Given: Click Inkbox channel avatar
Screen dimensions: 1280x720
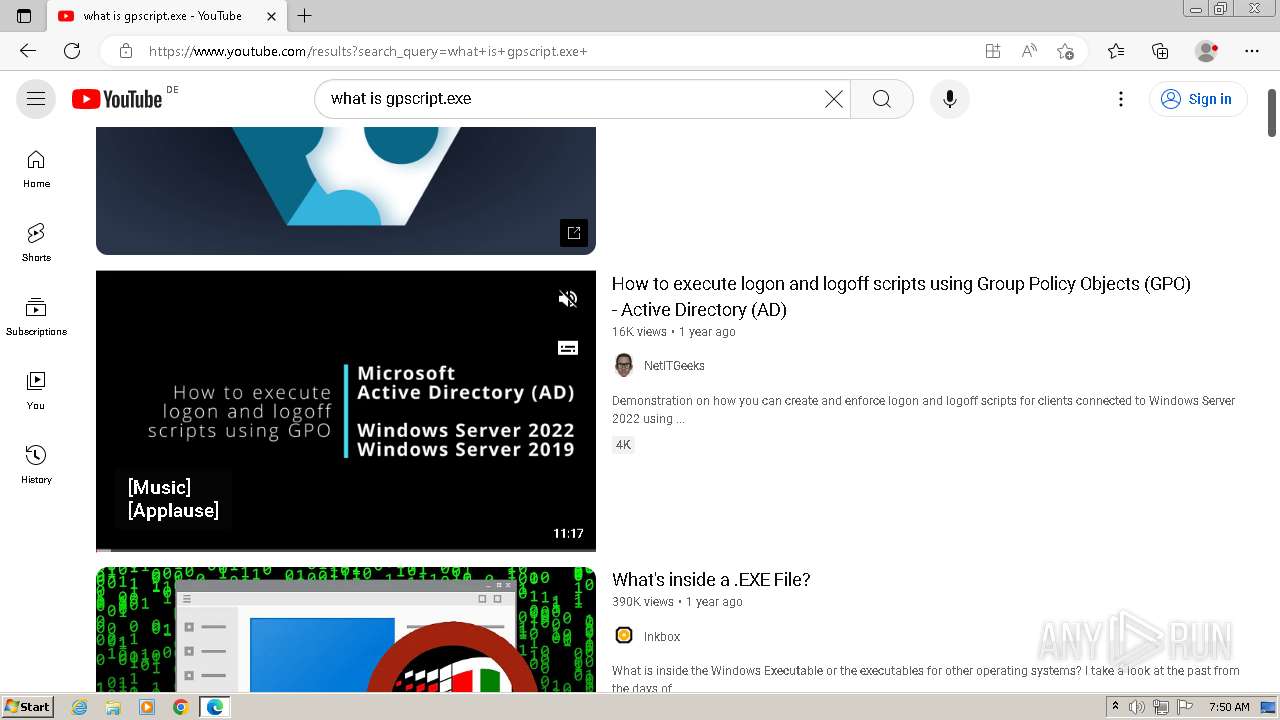Looking at the screenshot, I should pyautogui.click(x=624, y=635).
